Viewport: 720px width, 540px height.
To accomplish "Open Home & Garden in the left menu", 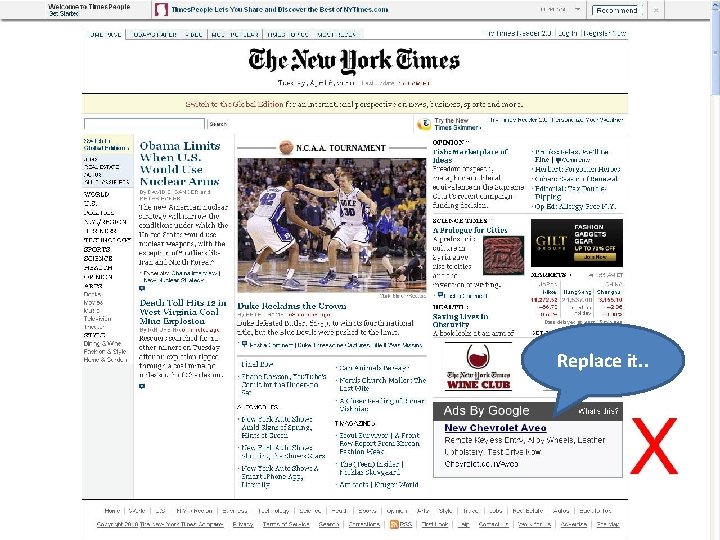I will (x=105, y=360).
